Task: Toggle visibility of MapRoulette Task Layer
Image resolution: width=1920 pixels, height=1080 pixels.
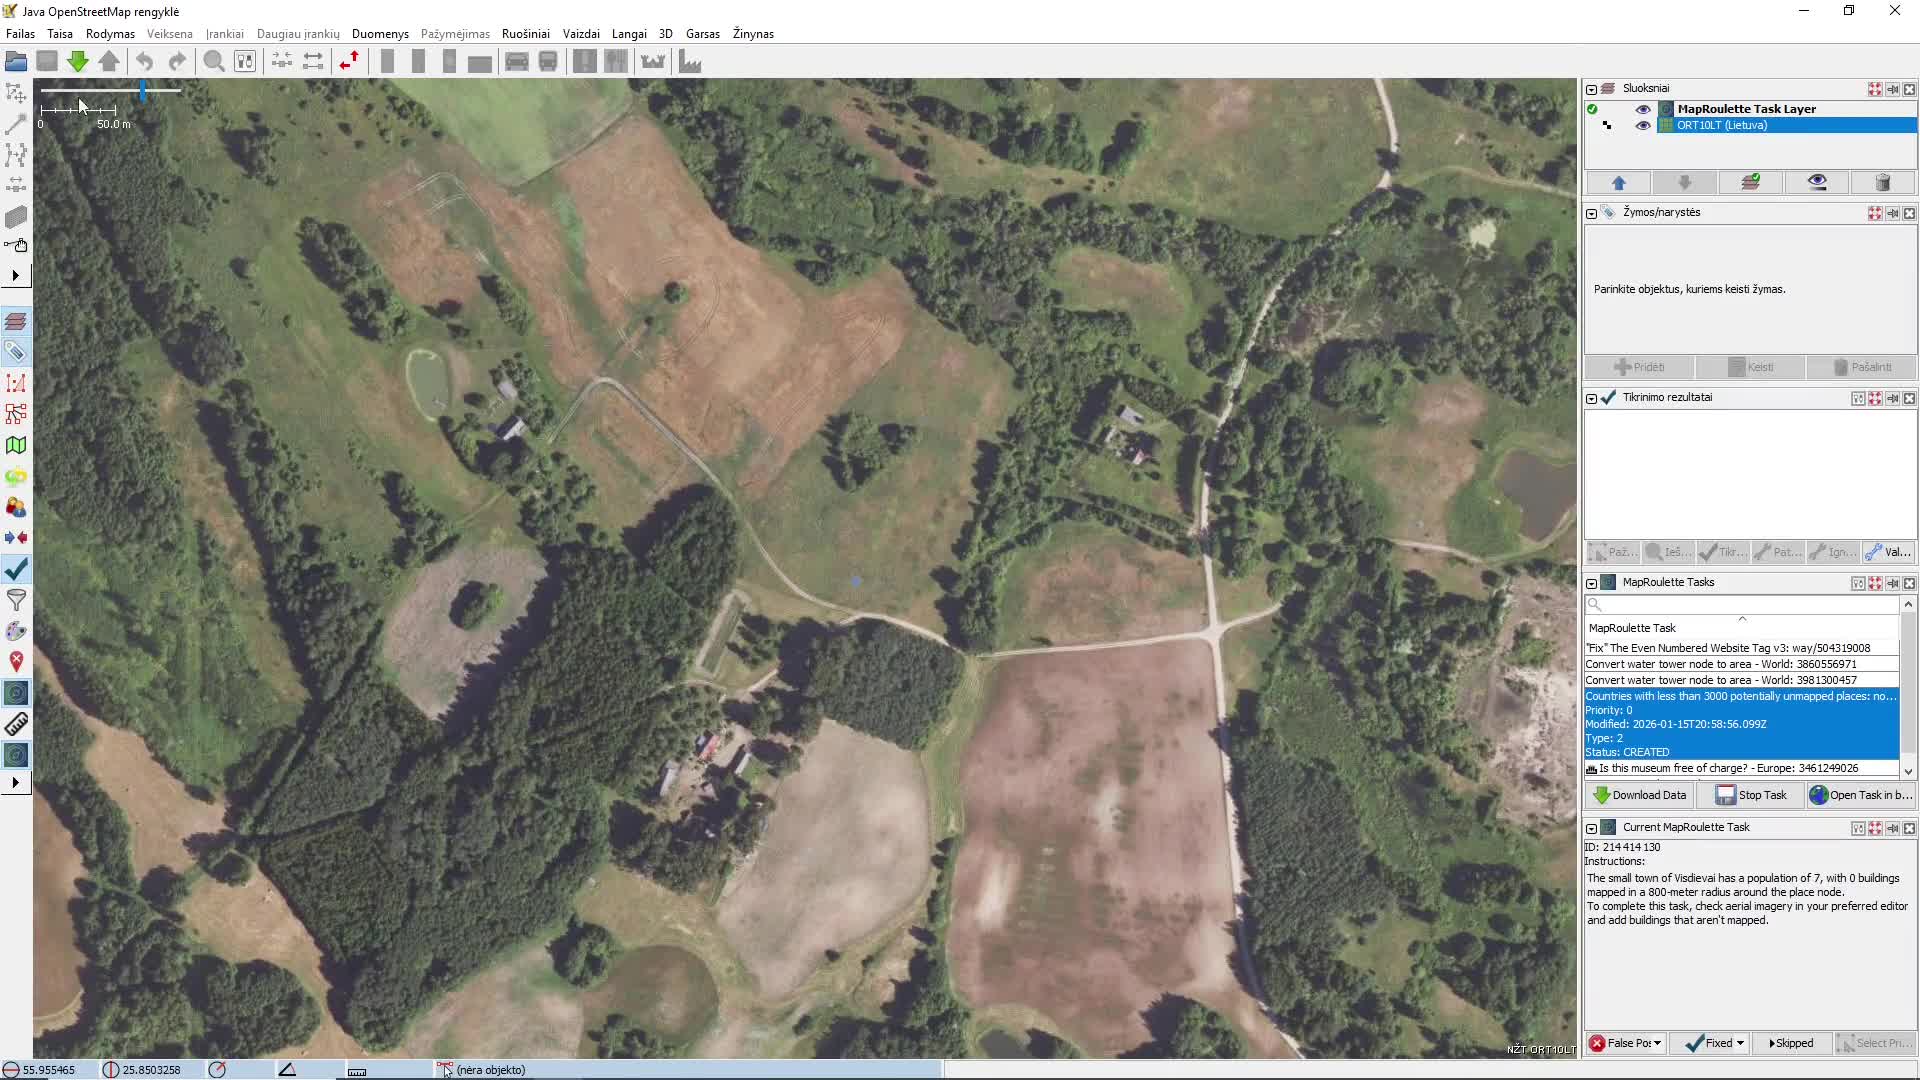Action: pyautogui.click(x=1642, y=109)
